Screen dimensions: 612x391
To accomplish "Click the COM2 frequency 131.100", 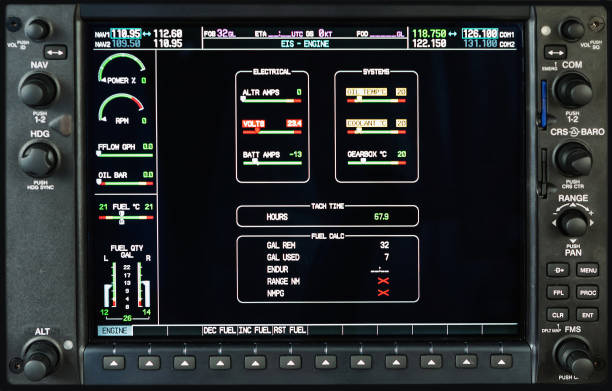I will point(480,43).
